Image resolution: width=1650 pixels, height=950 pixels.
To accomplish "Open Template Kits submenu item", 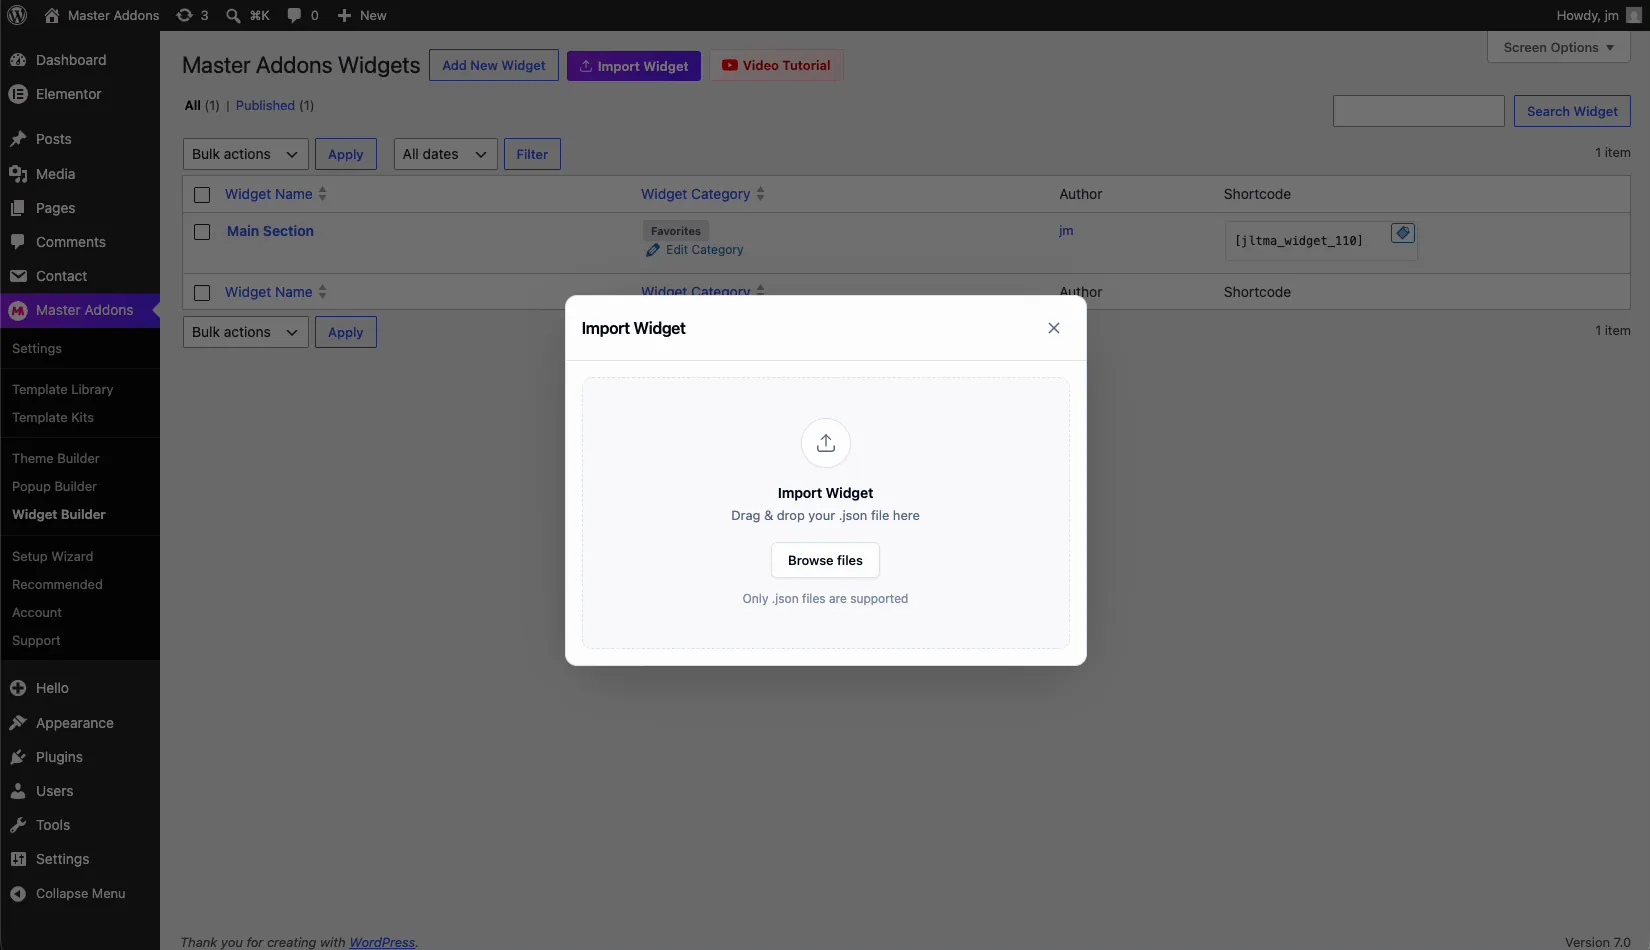I will (x=53, y=417).
